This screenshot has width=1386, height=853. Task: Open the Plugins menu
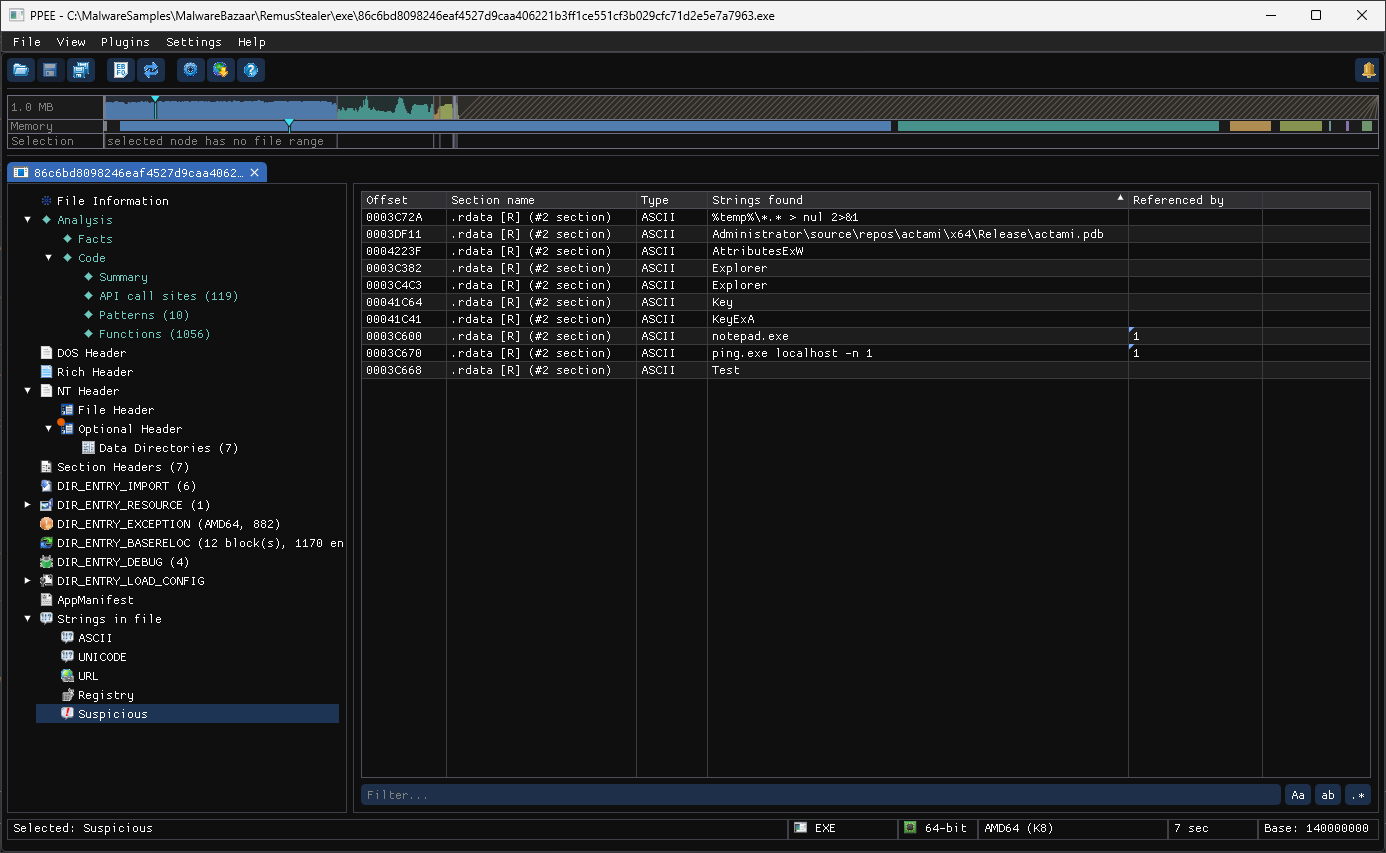(125, 42)
